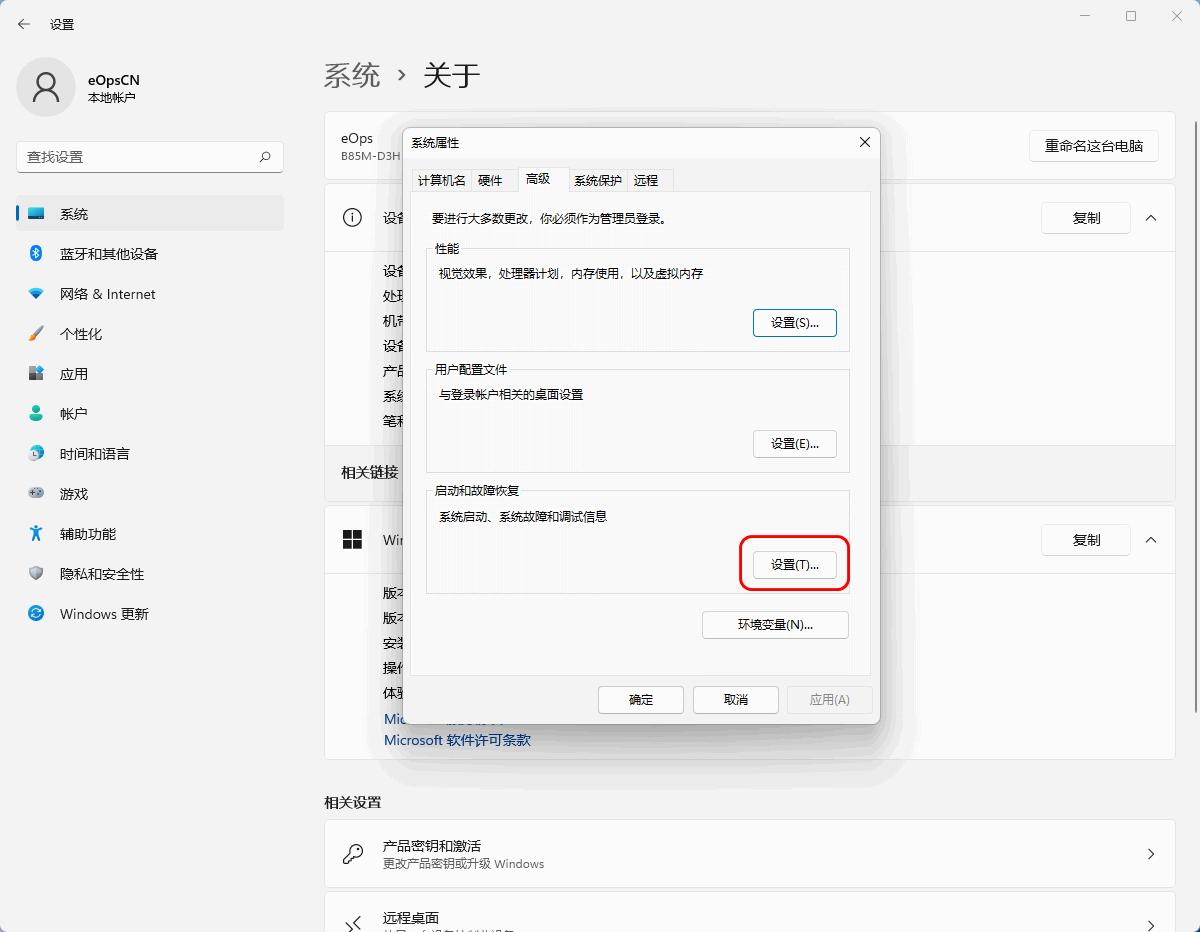Open Personalization settings from sidebar
The image size is (1200, 932).
click(38, 334)
